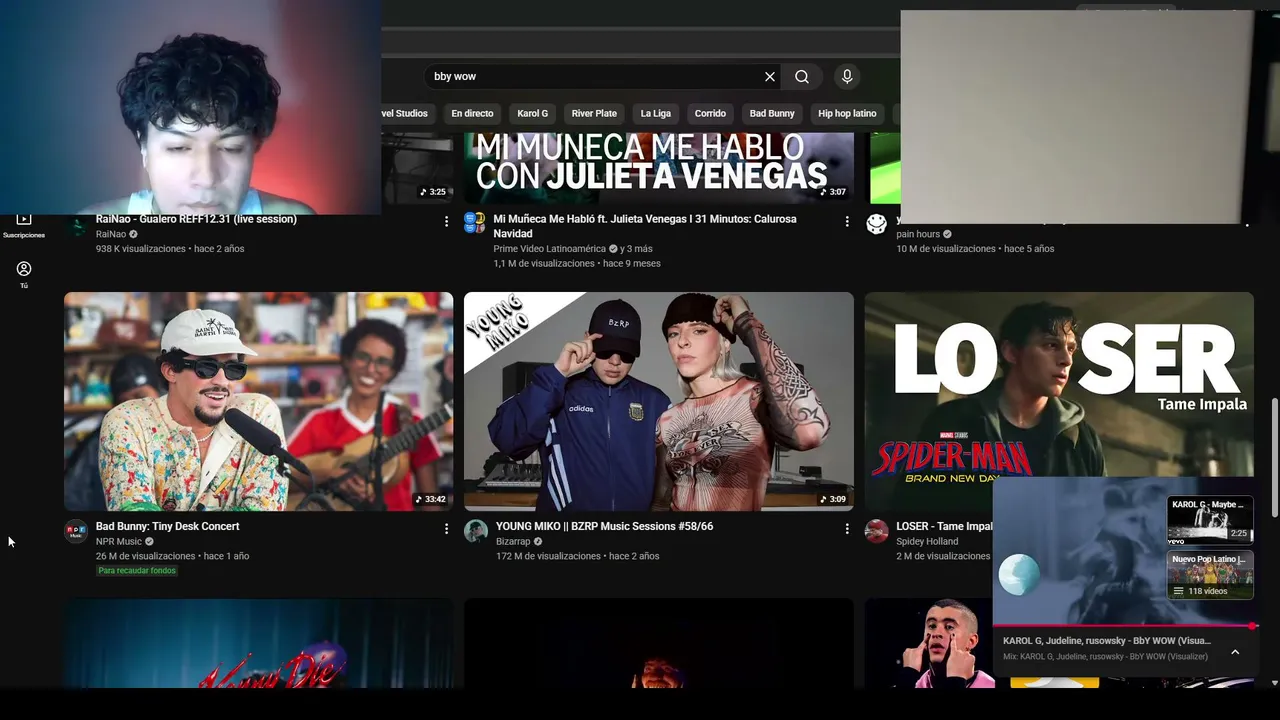Play the Bad Bunny Tiny Desk Concert thumbnail
Screen dimensions: 1280x720
[x=258, y=401]
